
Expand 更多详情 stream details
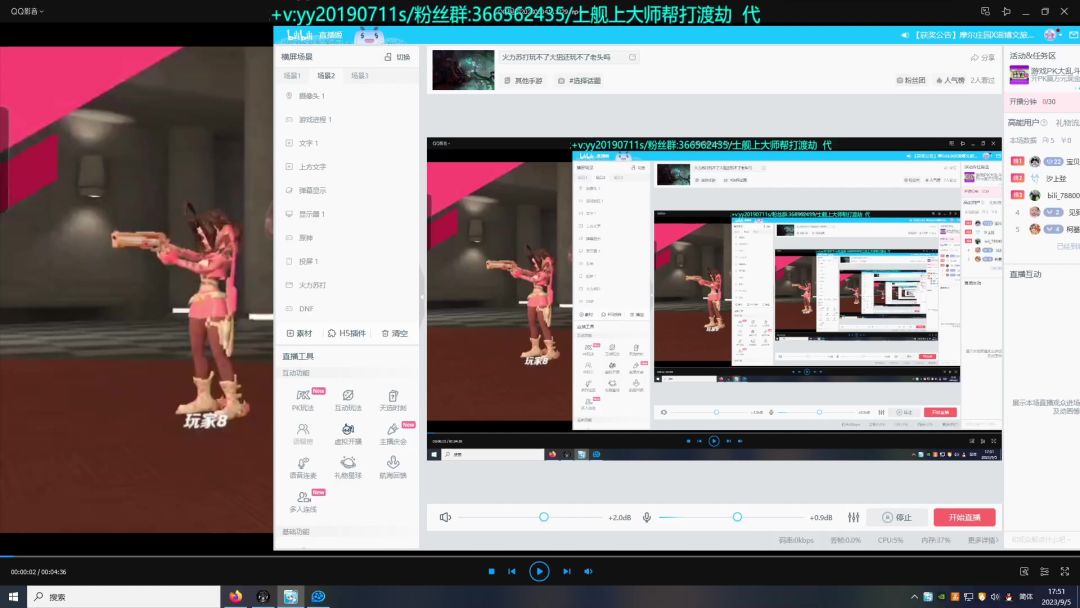click(x=983, y=540)
